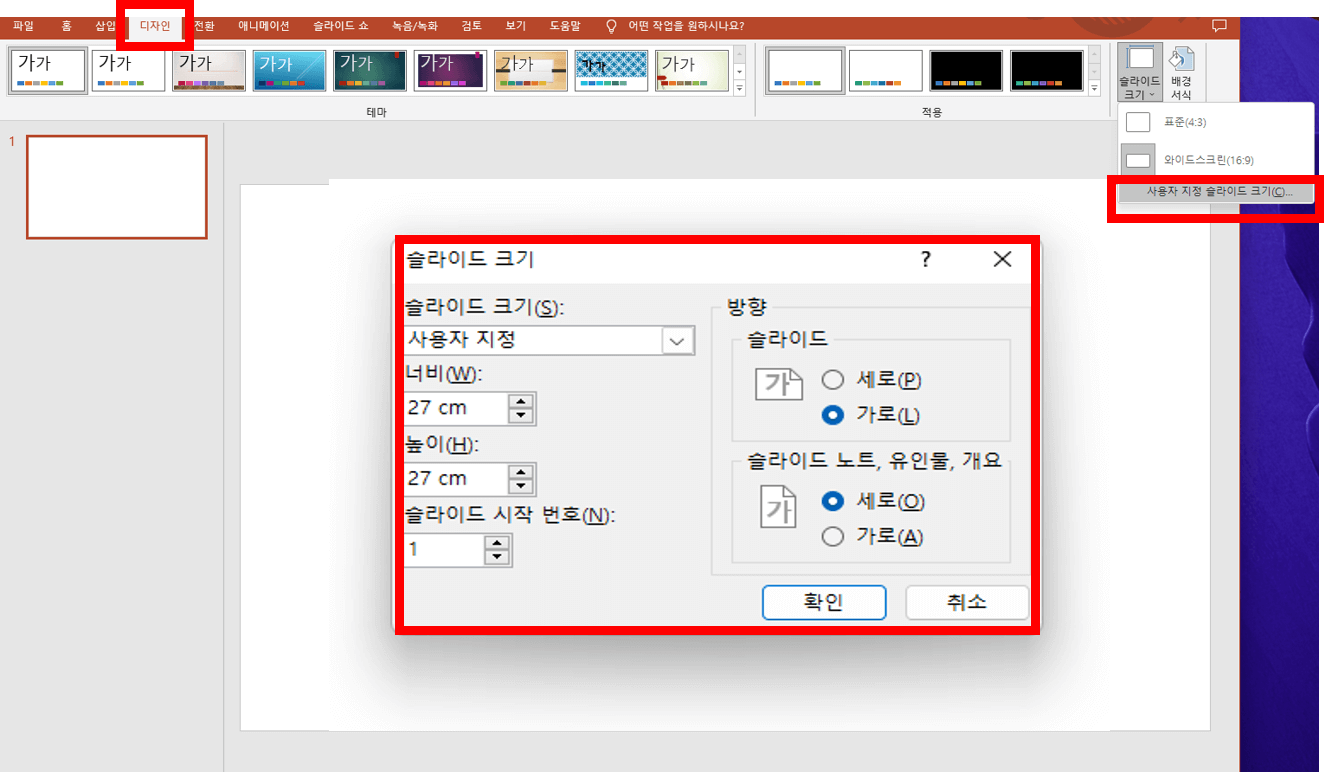Choose the black variant in 적용 group

(965, 70)
